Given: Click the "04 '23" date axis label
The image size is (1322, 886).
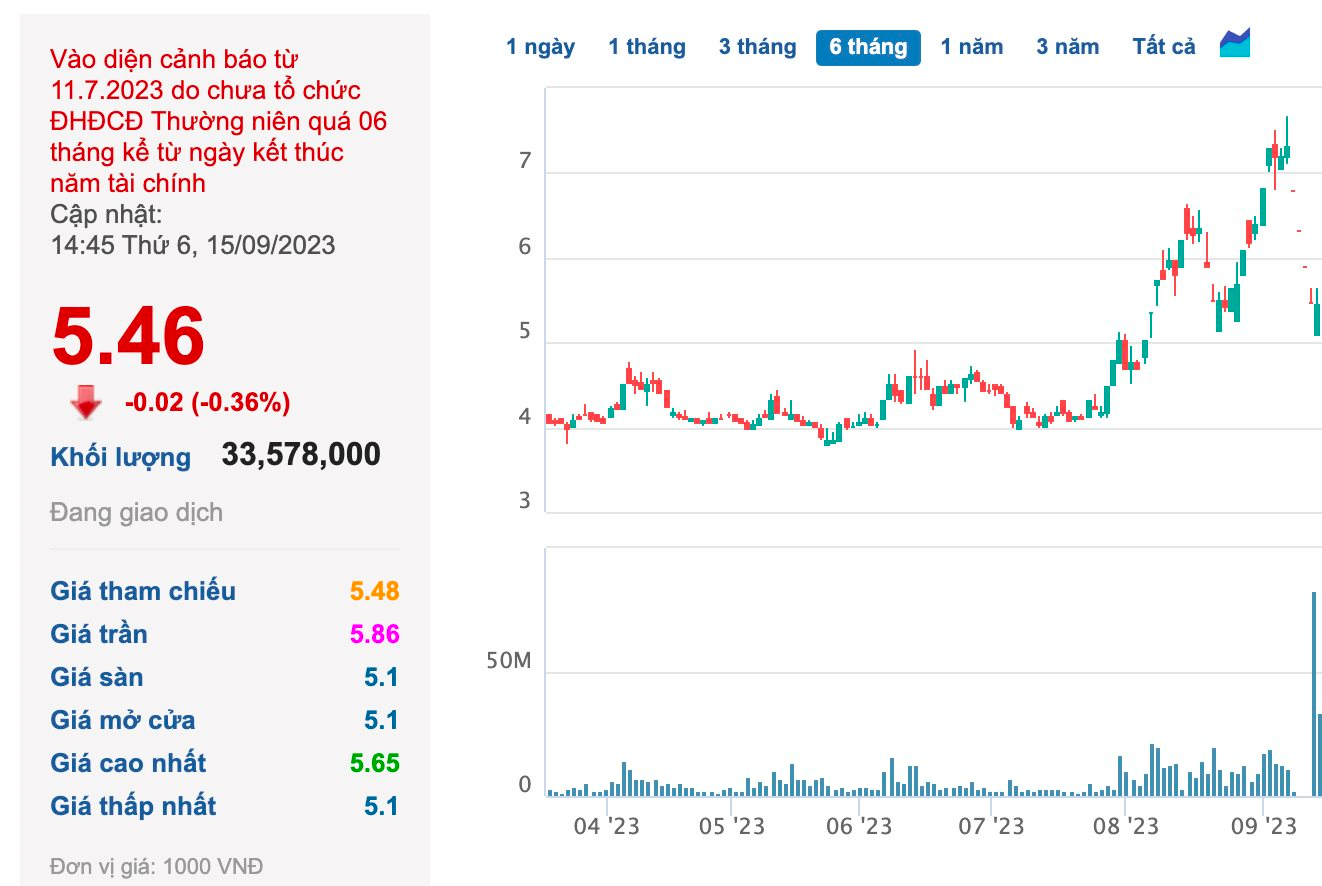Looking at the screenshot, I should click(x=608, y=826).
